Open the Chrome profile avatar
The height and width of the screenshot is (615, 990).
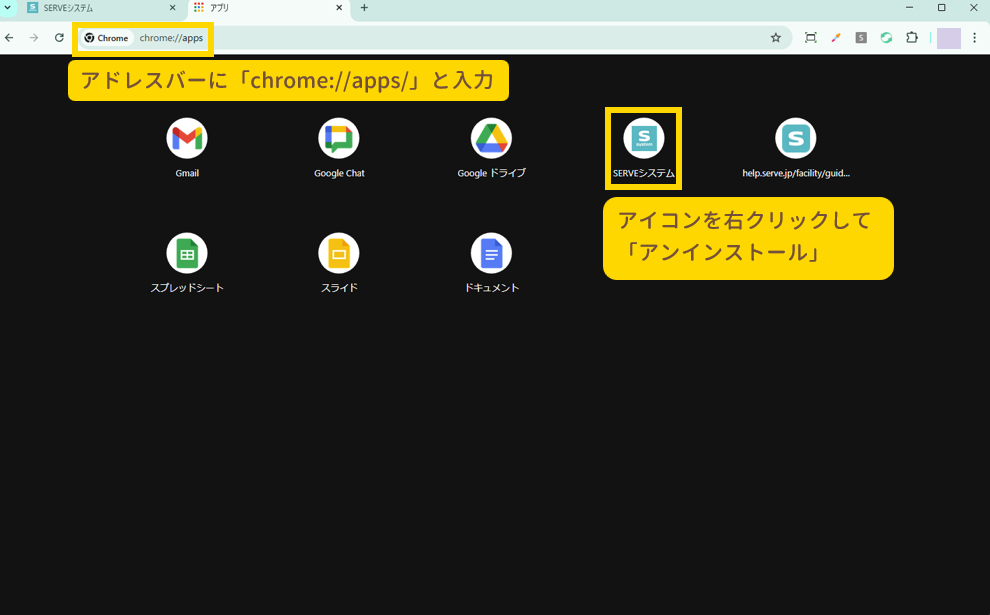click(x=948, y=38)
